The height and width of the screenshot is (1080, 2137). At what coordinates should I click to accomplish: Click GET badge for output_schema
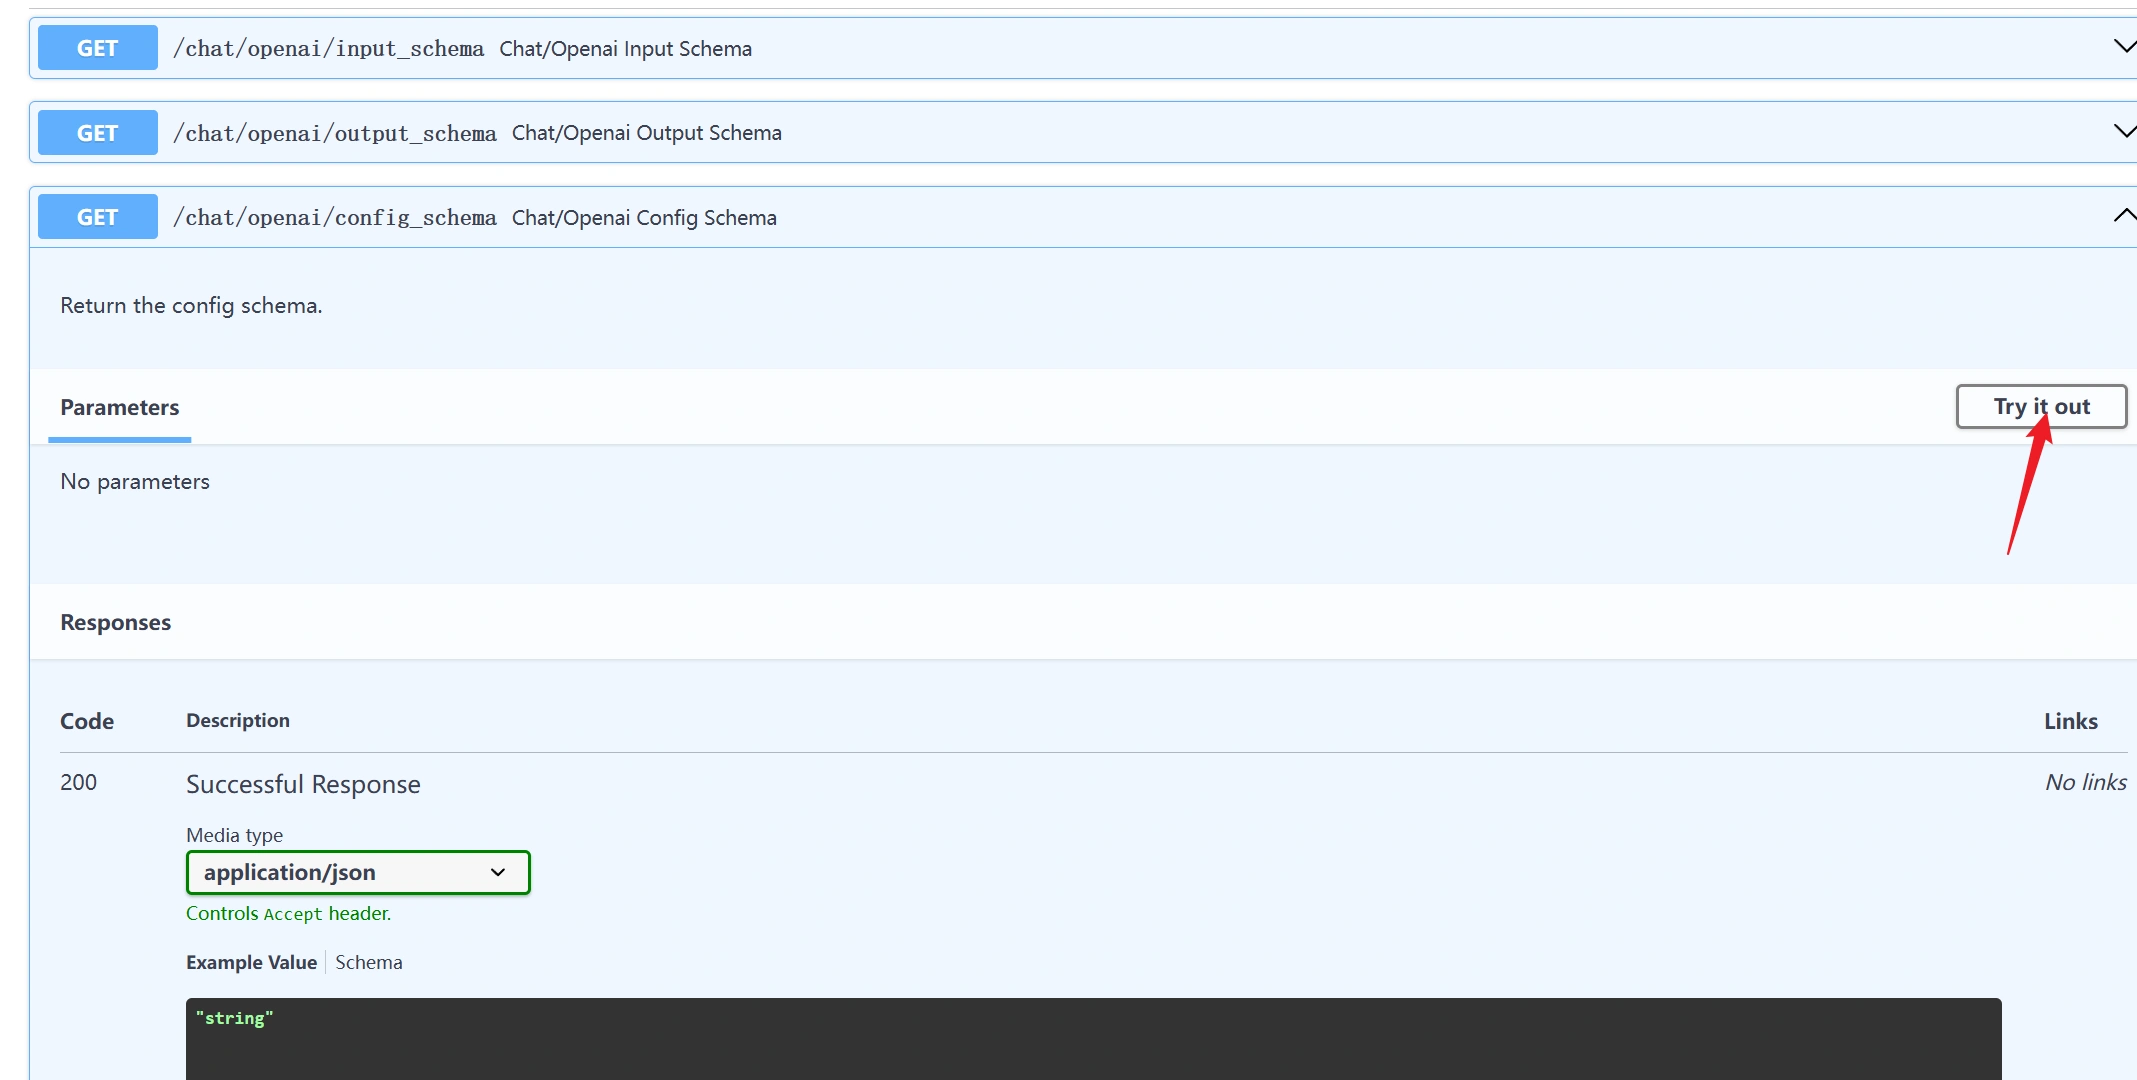[97, 133]
